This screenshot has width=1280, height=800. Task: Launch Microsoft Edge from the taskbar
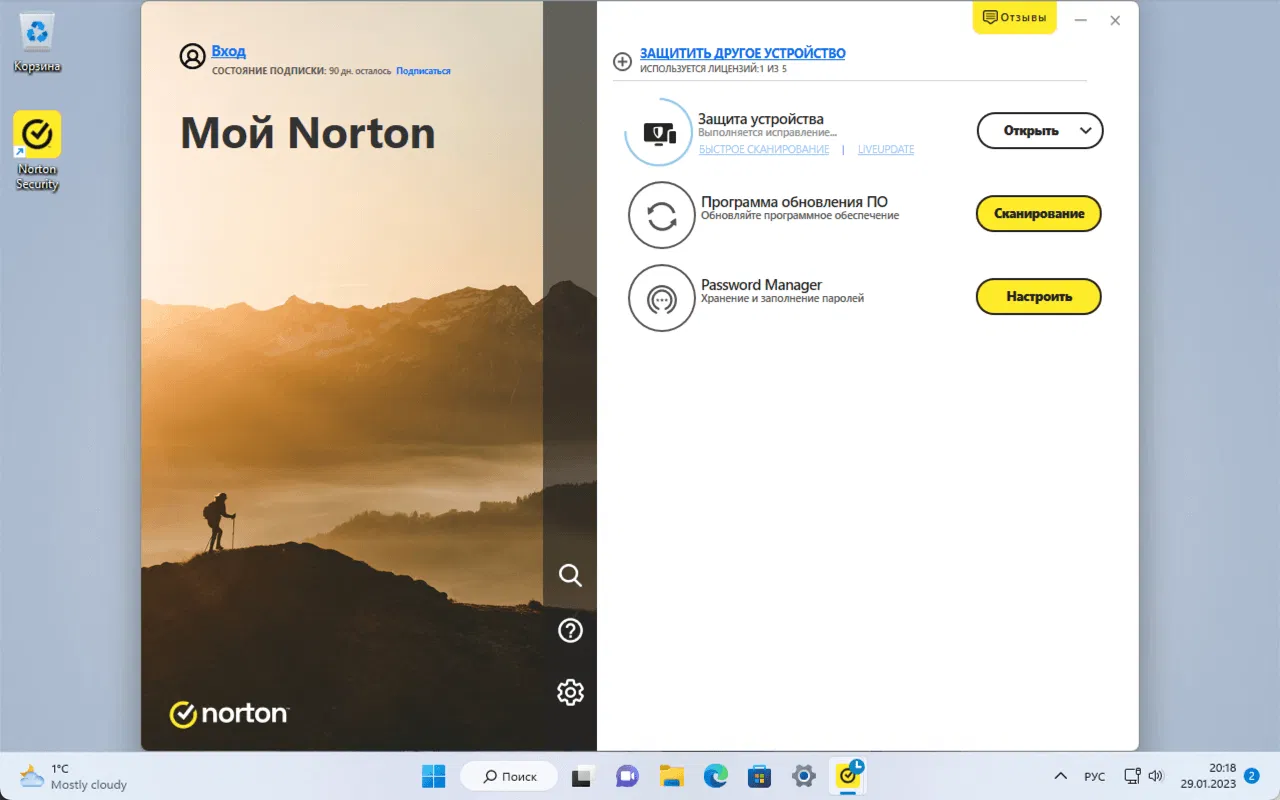(x=715, y=776)
